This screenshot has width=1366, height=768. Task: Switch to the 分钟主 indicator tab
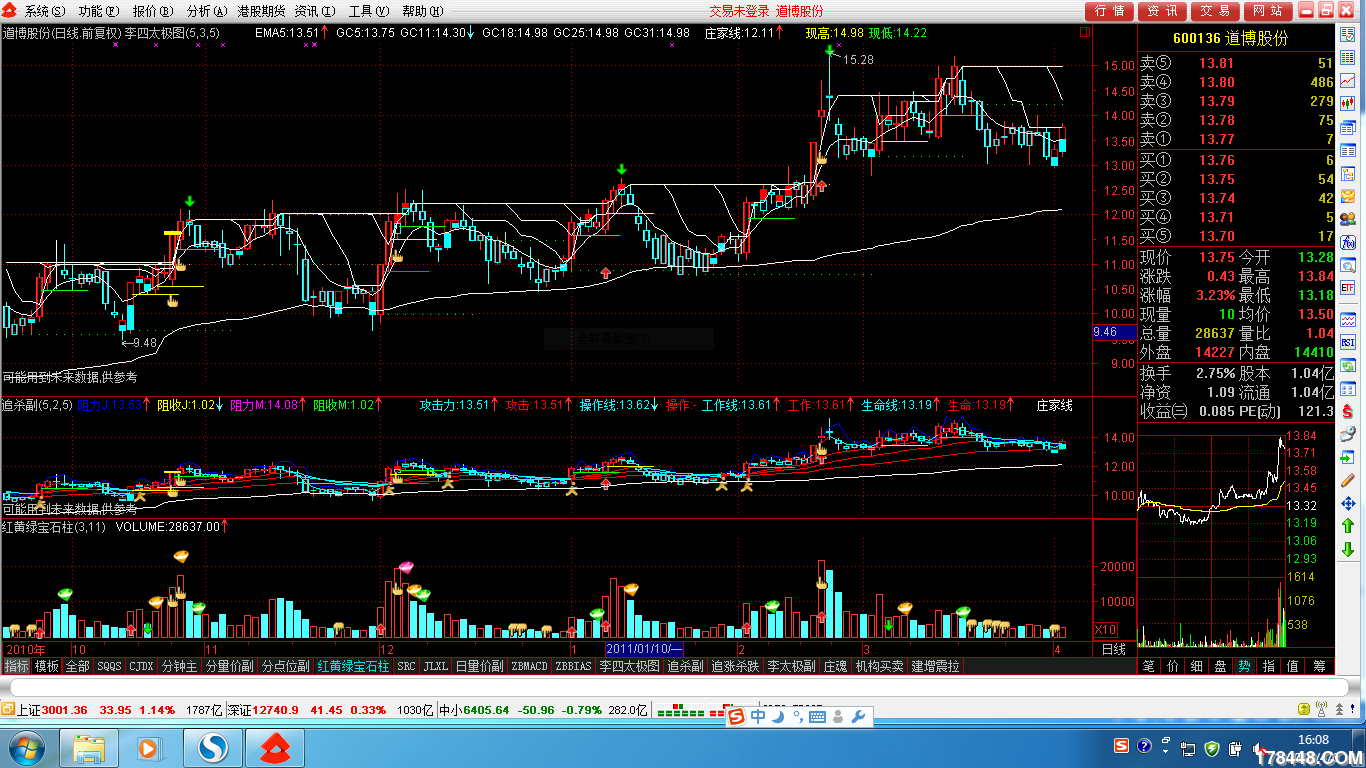(179, 666)
